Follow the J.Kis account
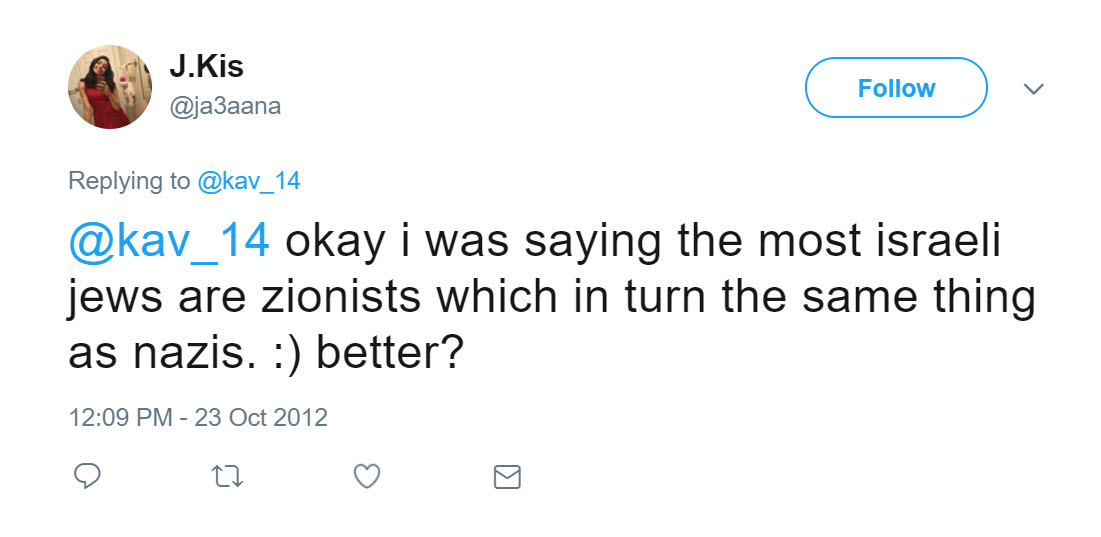Viewport: 1101px width, 537px height. [x=896, y=88]
